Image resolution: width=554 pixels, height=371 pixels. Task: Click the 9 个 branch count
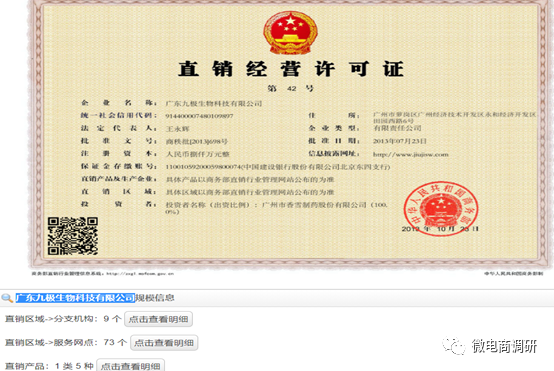point(112,319)
